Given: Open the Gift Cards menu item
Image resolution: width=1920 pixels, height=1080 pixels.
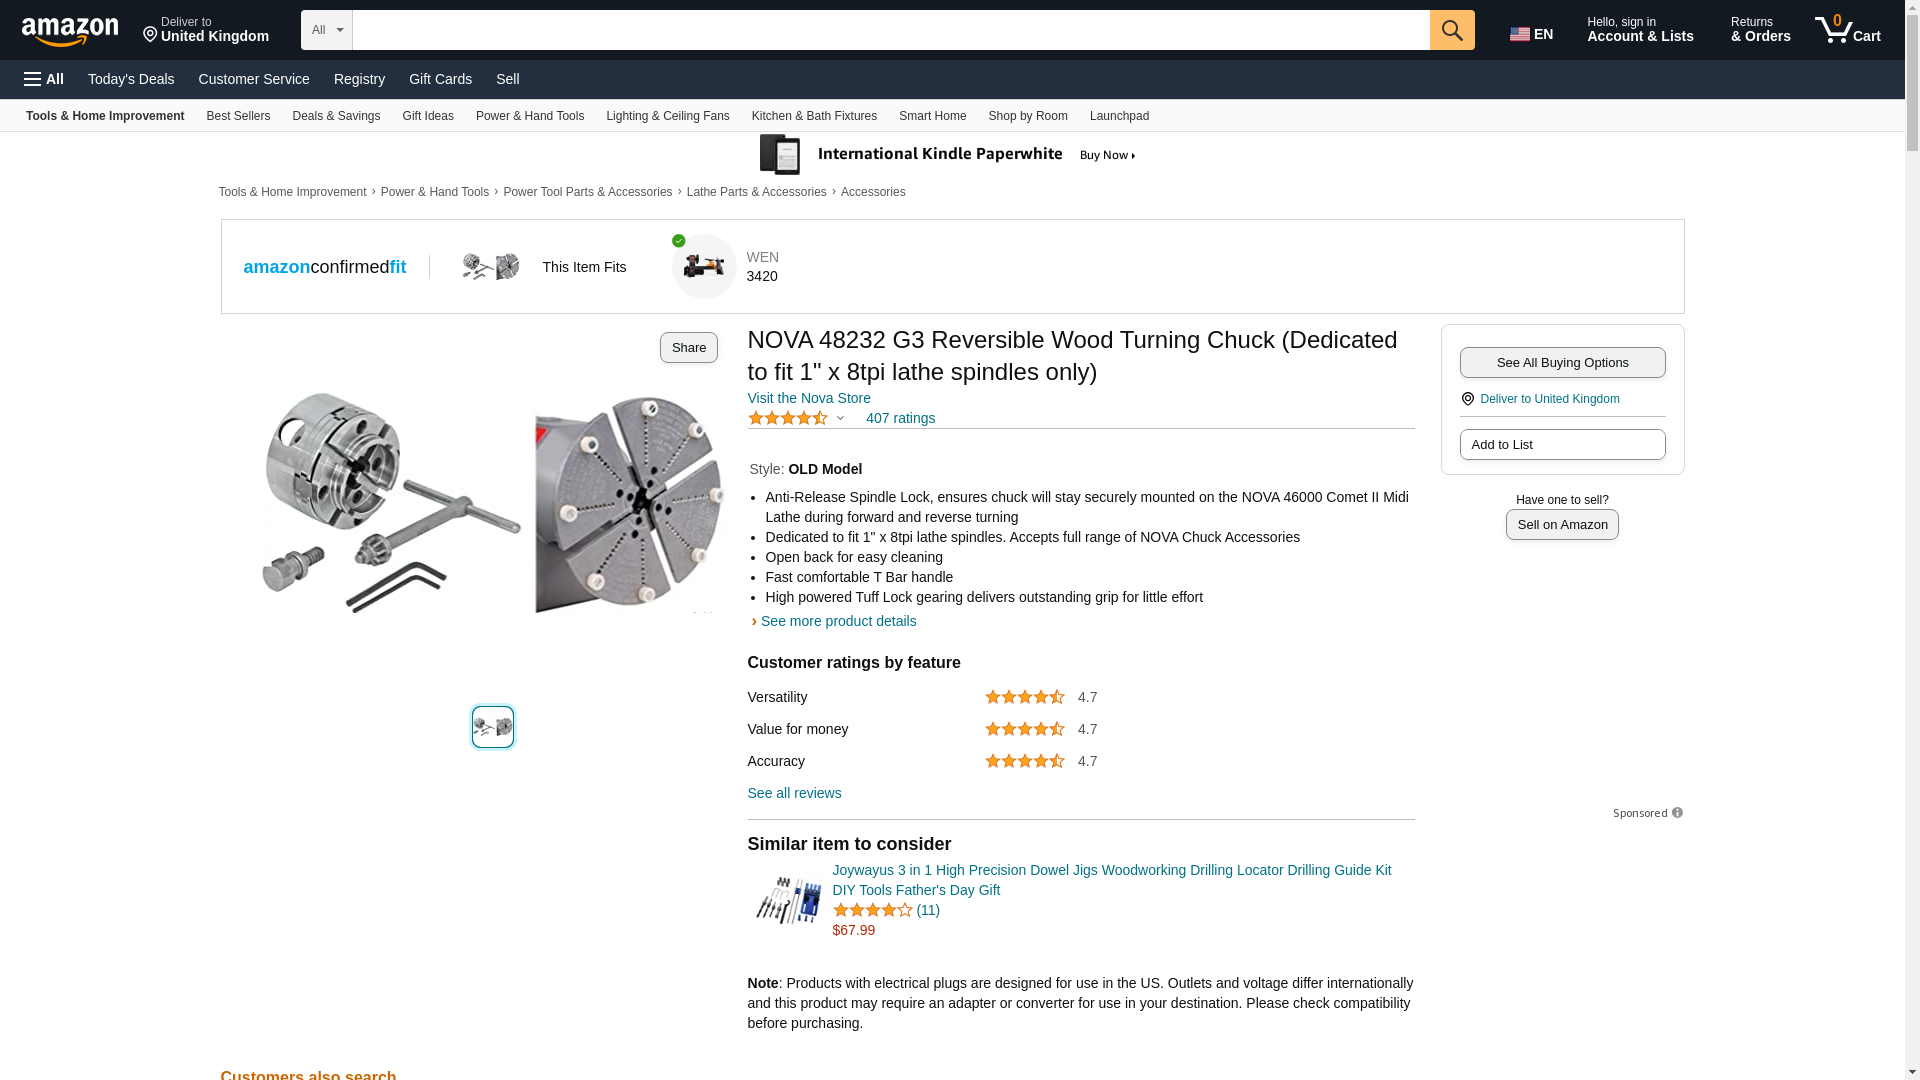Looking at the screenshot, I should click(440, 79).
